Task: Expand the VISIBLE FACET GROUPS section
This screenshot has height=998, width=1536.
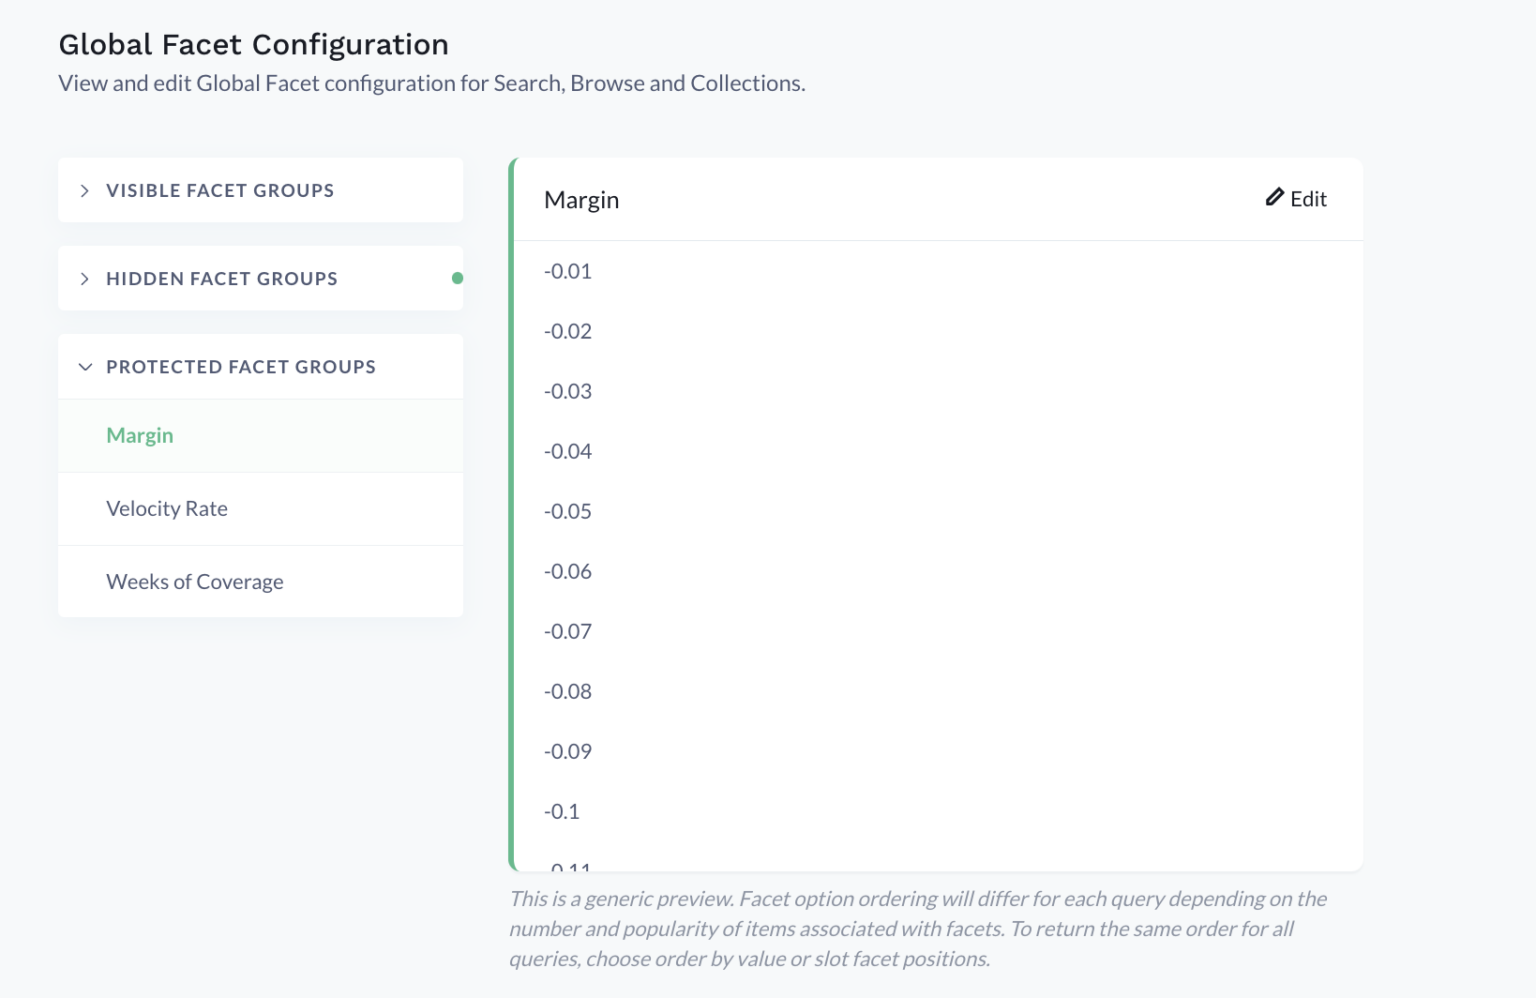Action: coord(220,190)
